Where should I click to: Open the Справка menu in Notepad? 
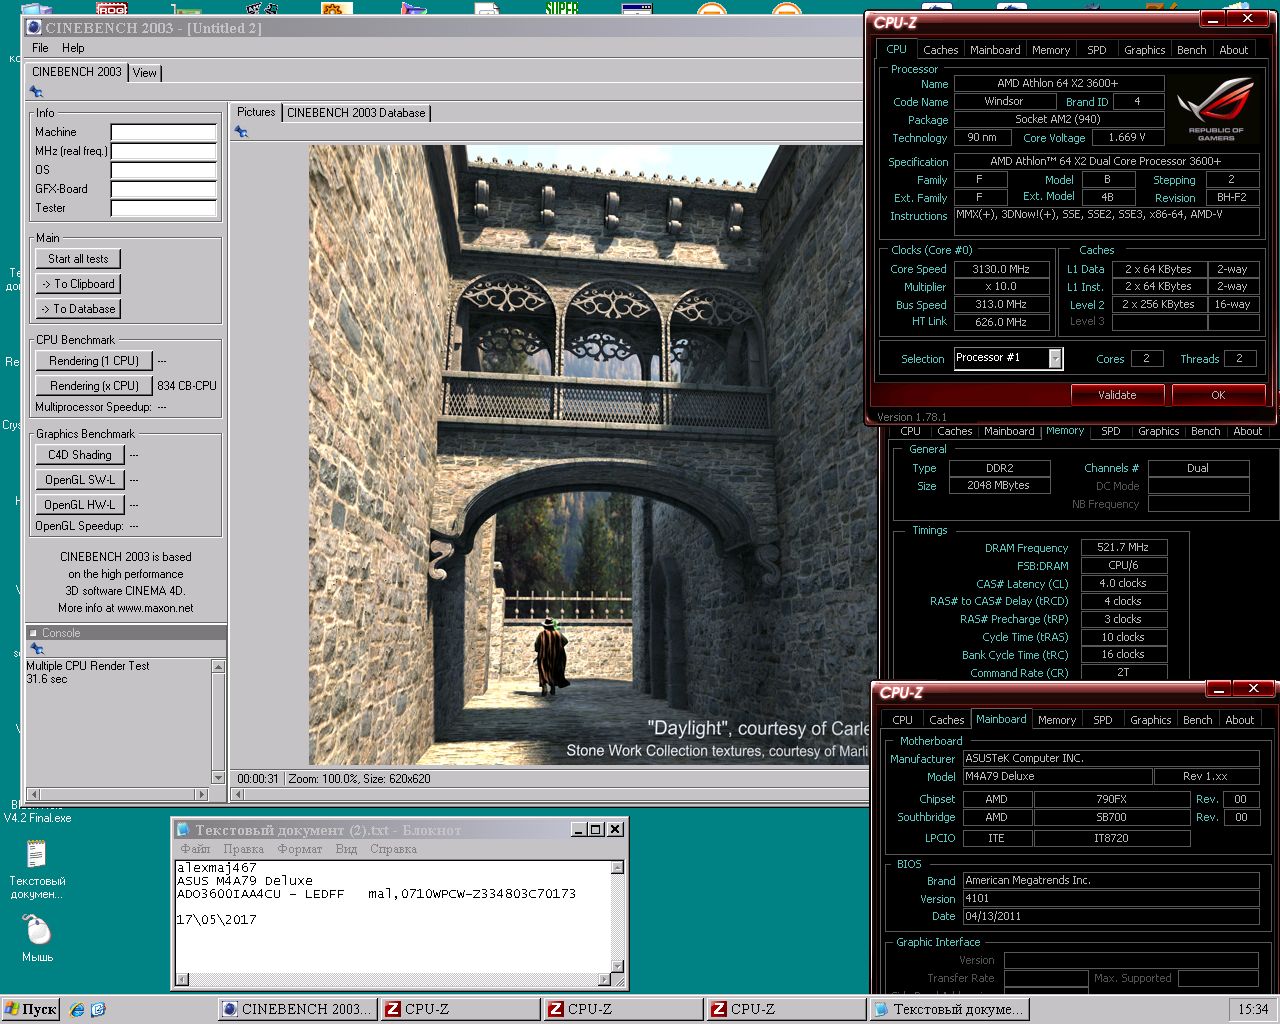tap(393, 849)
